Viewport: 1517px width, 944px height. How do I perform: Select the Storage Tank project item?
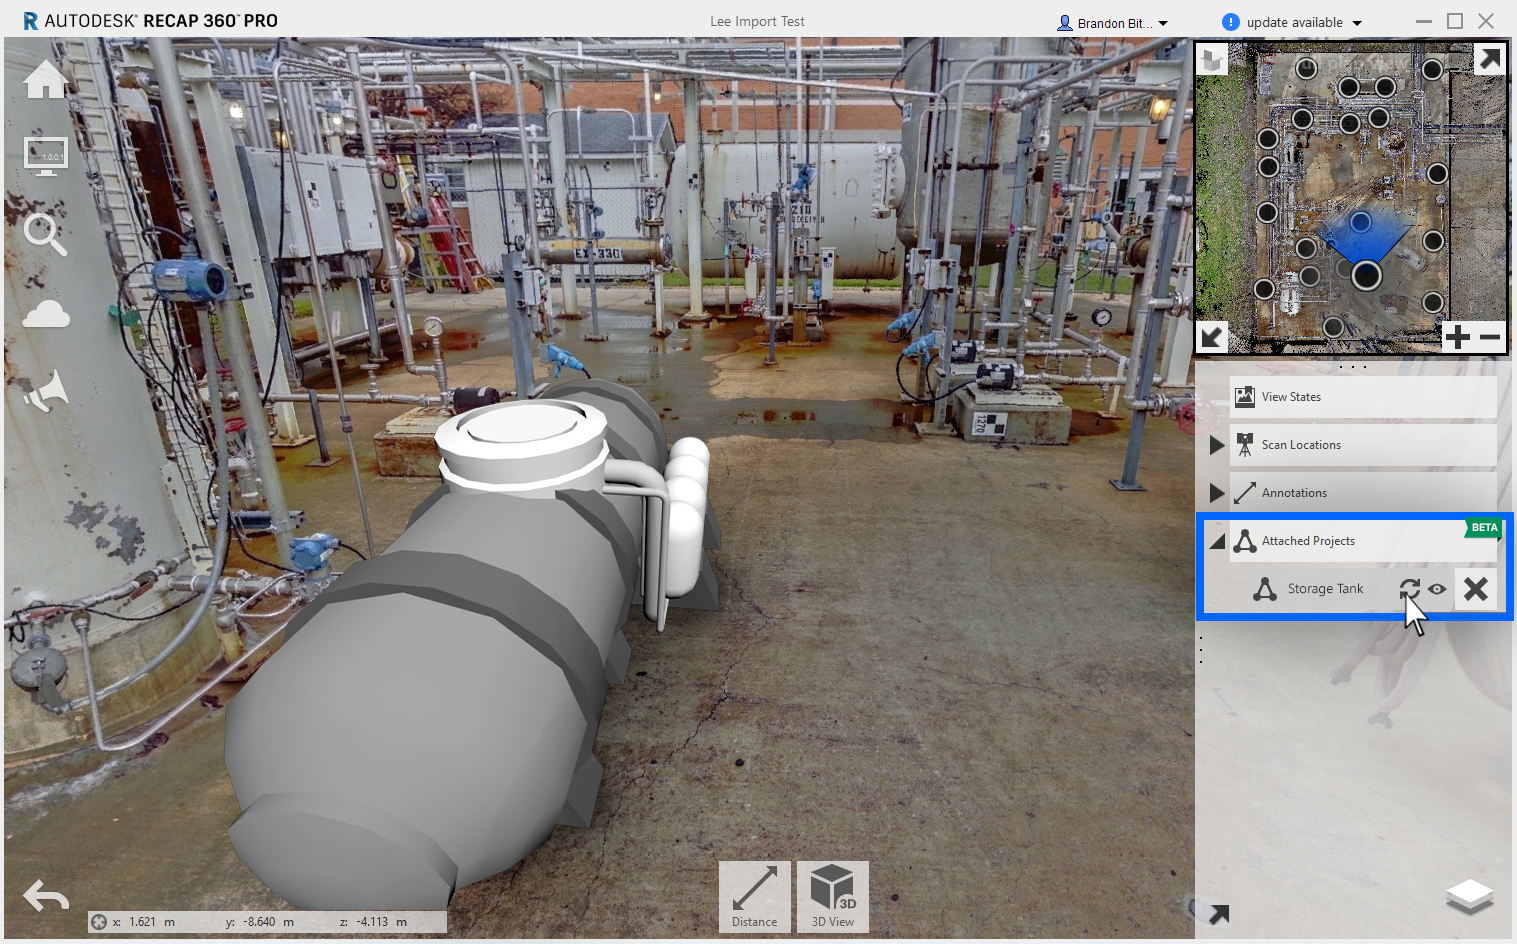click(x=1325, y=589)
